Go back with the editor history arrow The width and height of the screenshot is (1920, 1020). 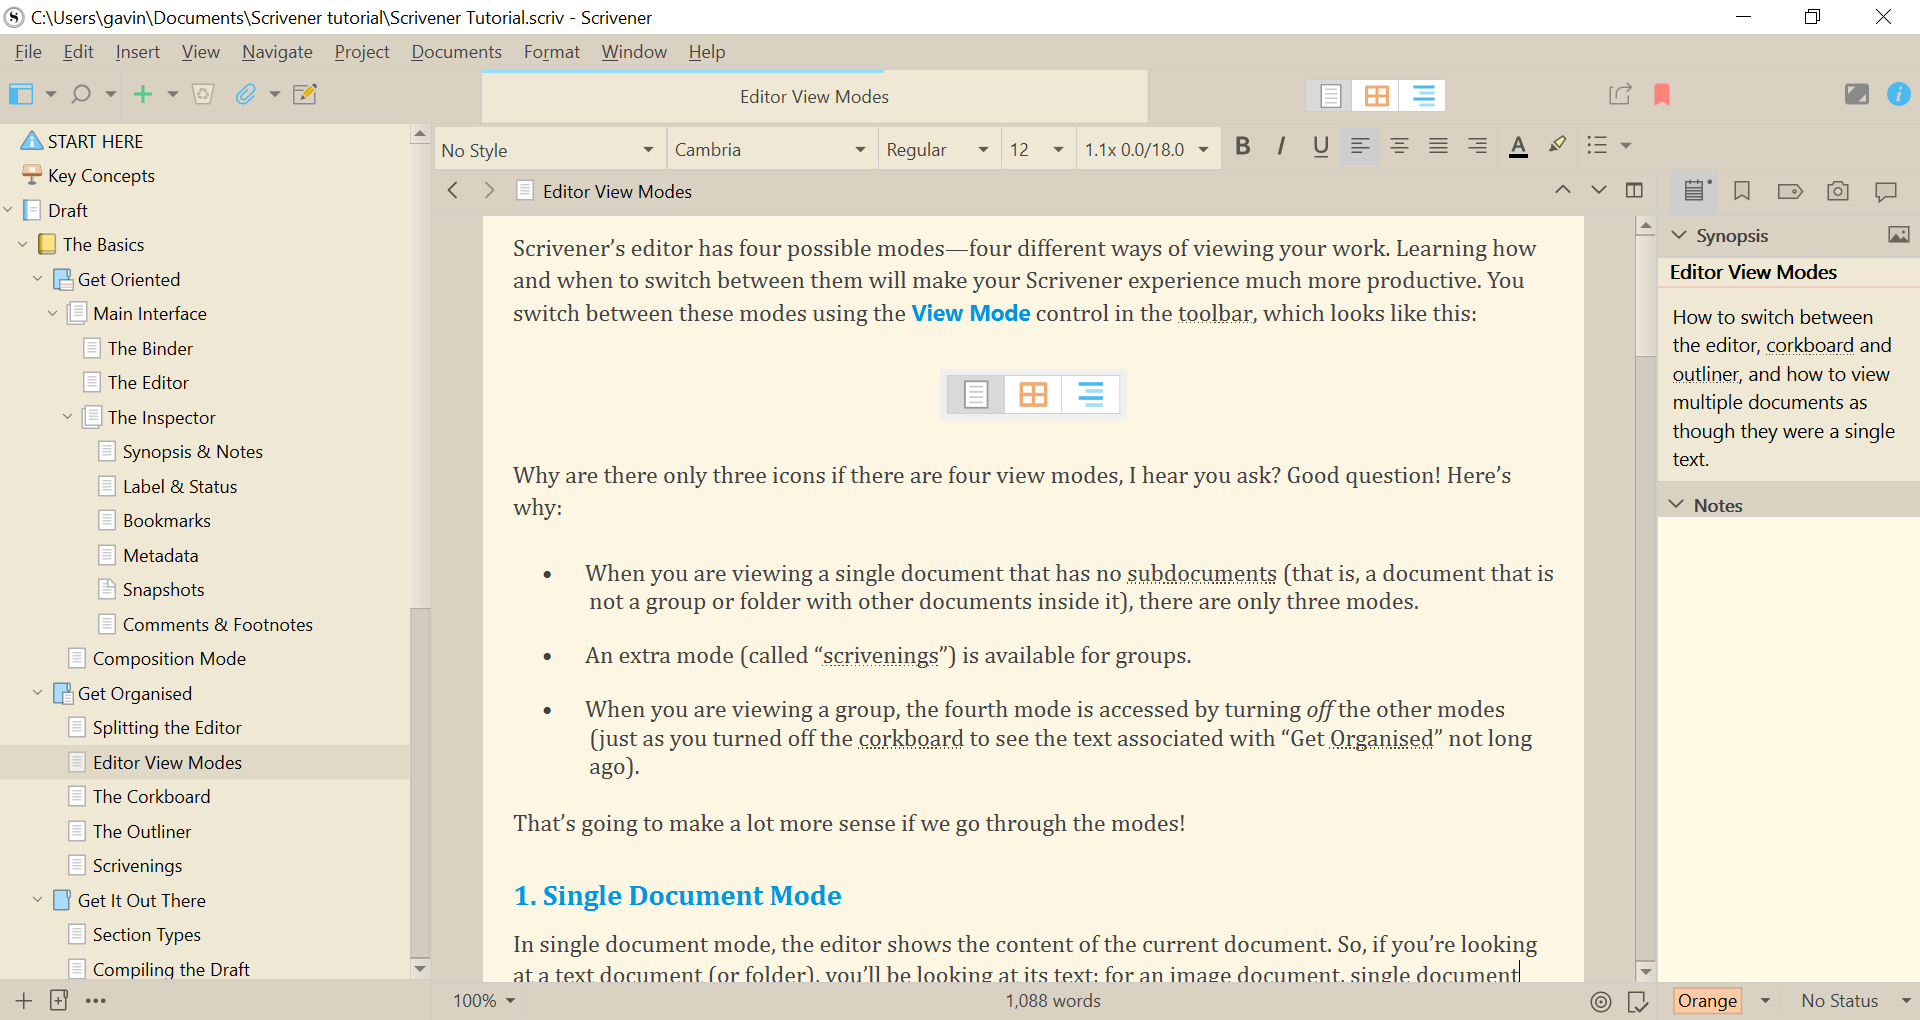(x=453, y=190)
